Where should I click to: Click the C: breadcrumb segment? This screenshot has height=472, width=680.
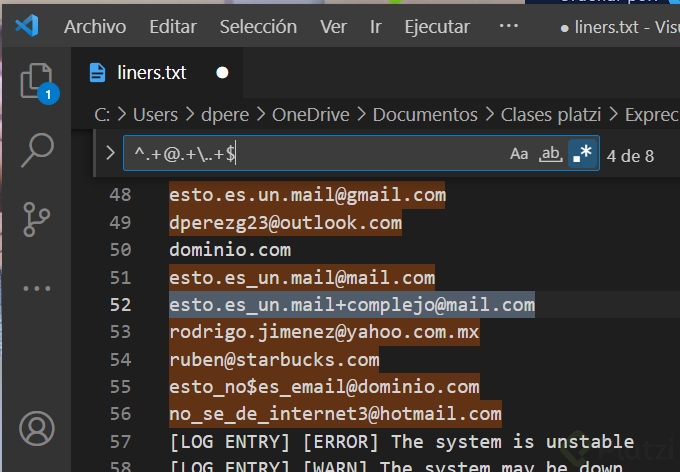pos(102,115)
